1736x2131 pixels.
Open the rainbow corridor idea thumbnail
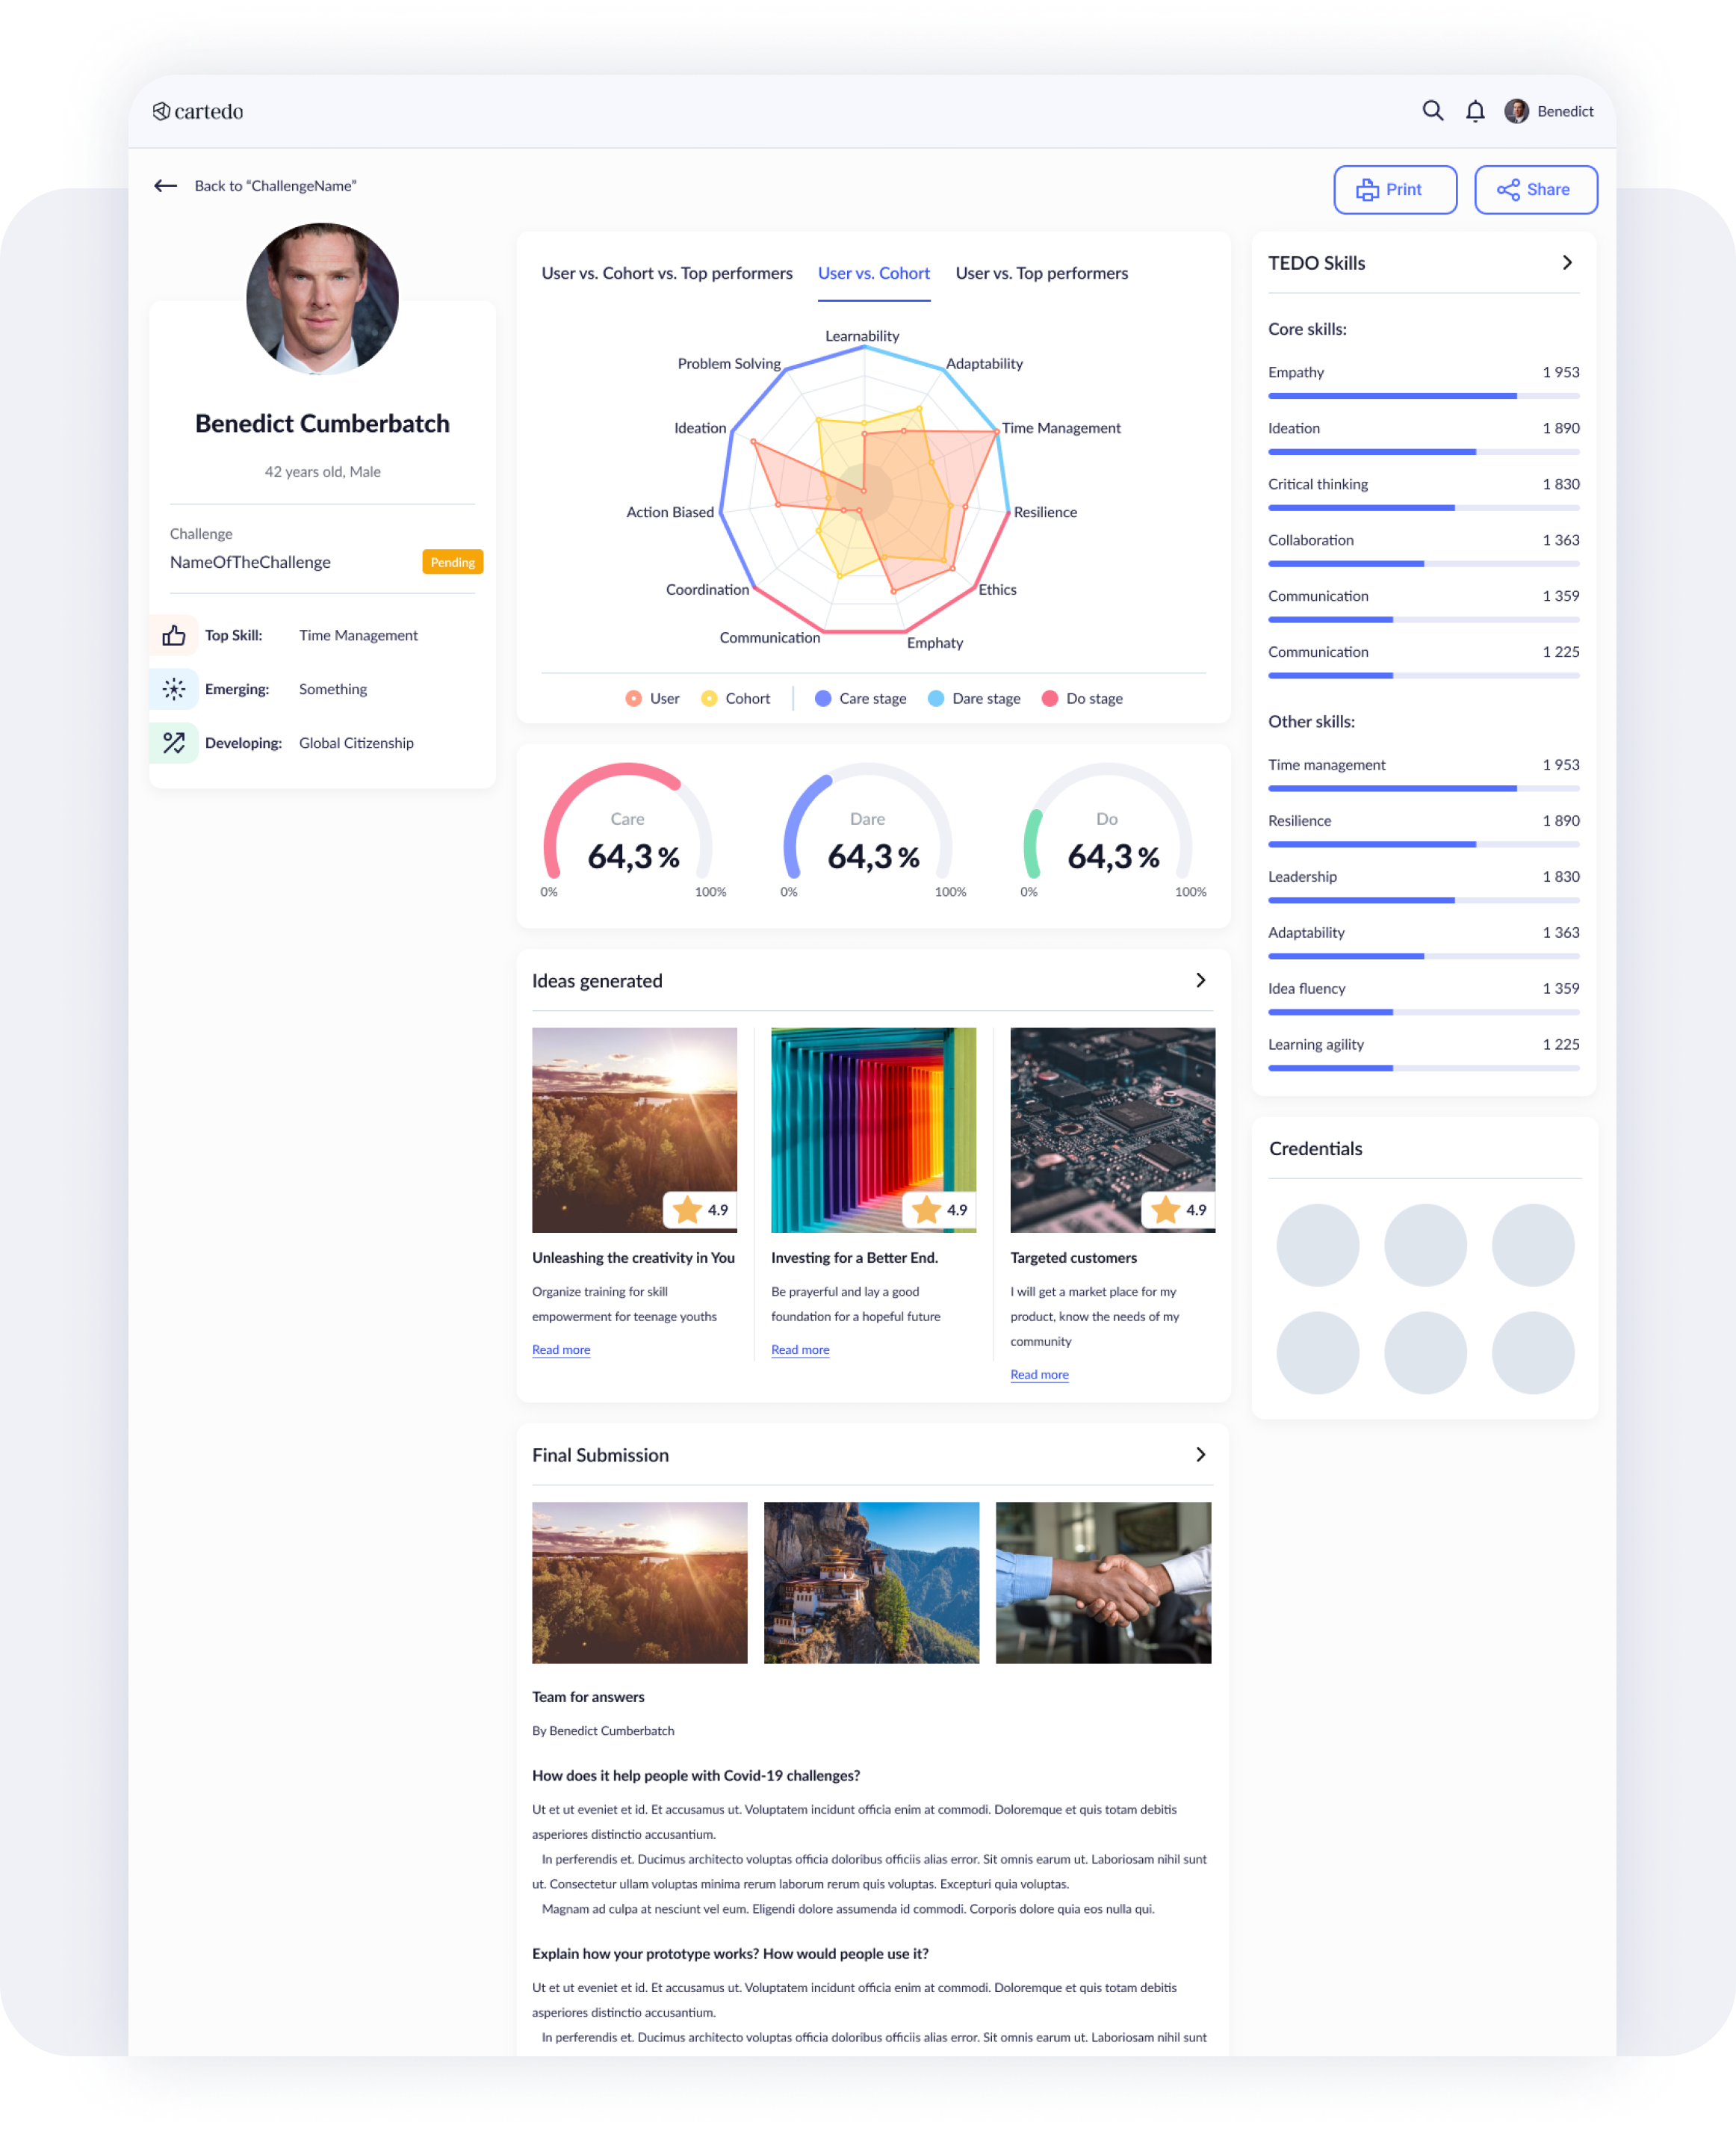coord(873,1130)
